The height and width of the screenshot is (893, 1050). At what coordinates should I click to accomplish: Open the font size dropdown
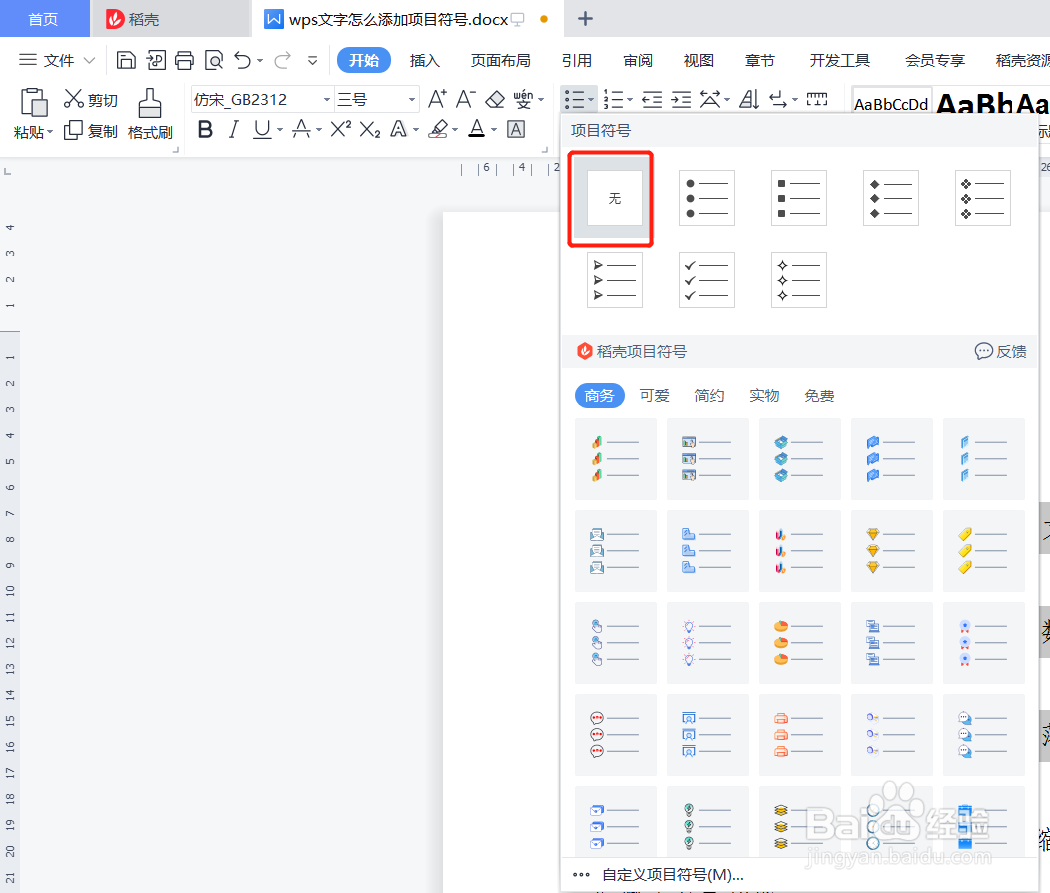[412, 99]
